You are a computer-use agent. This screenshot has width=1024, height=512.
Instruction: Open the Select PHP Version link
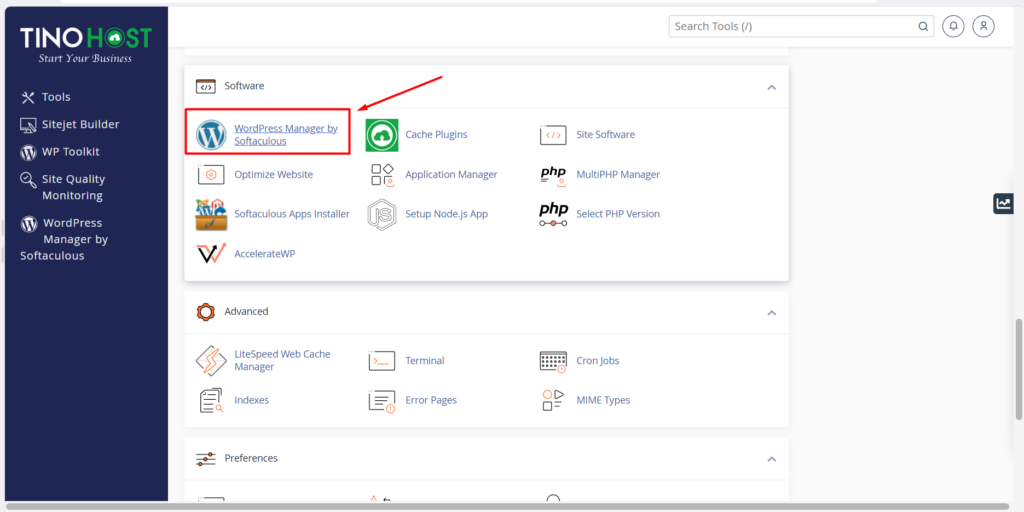[x=618, y=214]
